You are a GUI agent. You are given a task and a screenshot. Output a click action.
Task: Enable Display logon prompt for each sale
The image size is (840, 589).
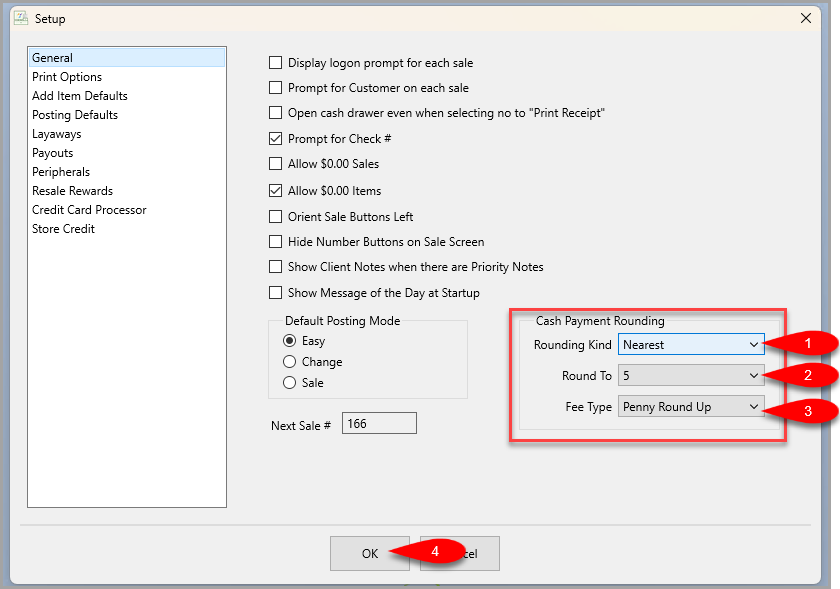pyautogui.click(x=275, y=63)
